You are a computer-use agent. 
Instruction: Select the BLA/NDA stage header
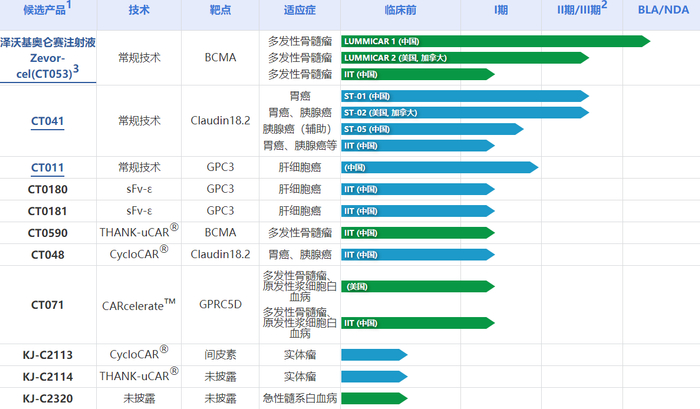point(663,10)
